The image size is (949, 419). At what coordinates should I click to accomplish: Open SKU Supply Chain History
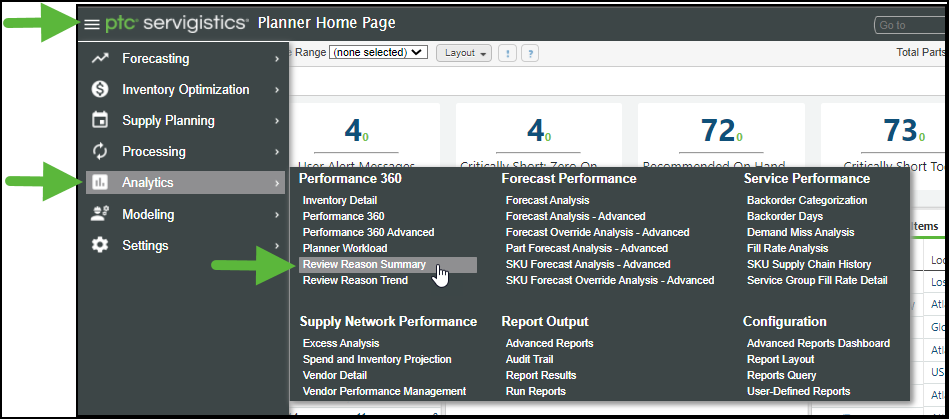[809, 265]
